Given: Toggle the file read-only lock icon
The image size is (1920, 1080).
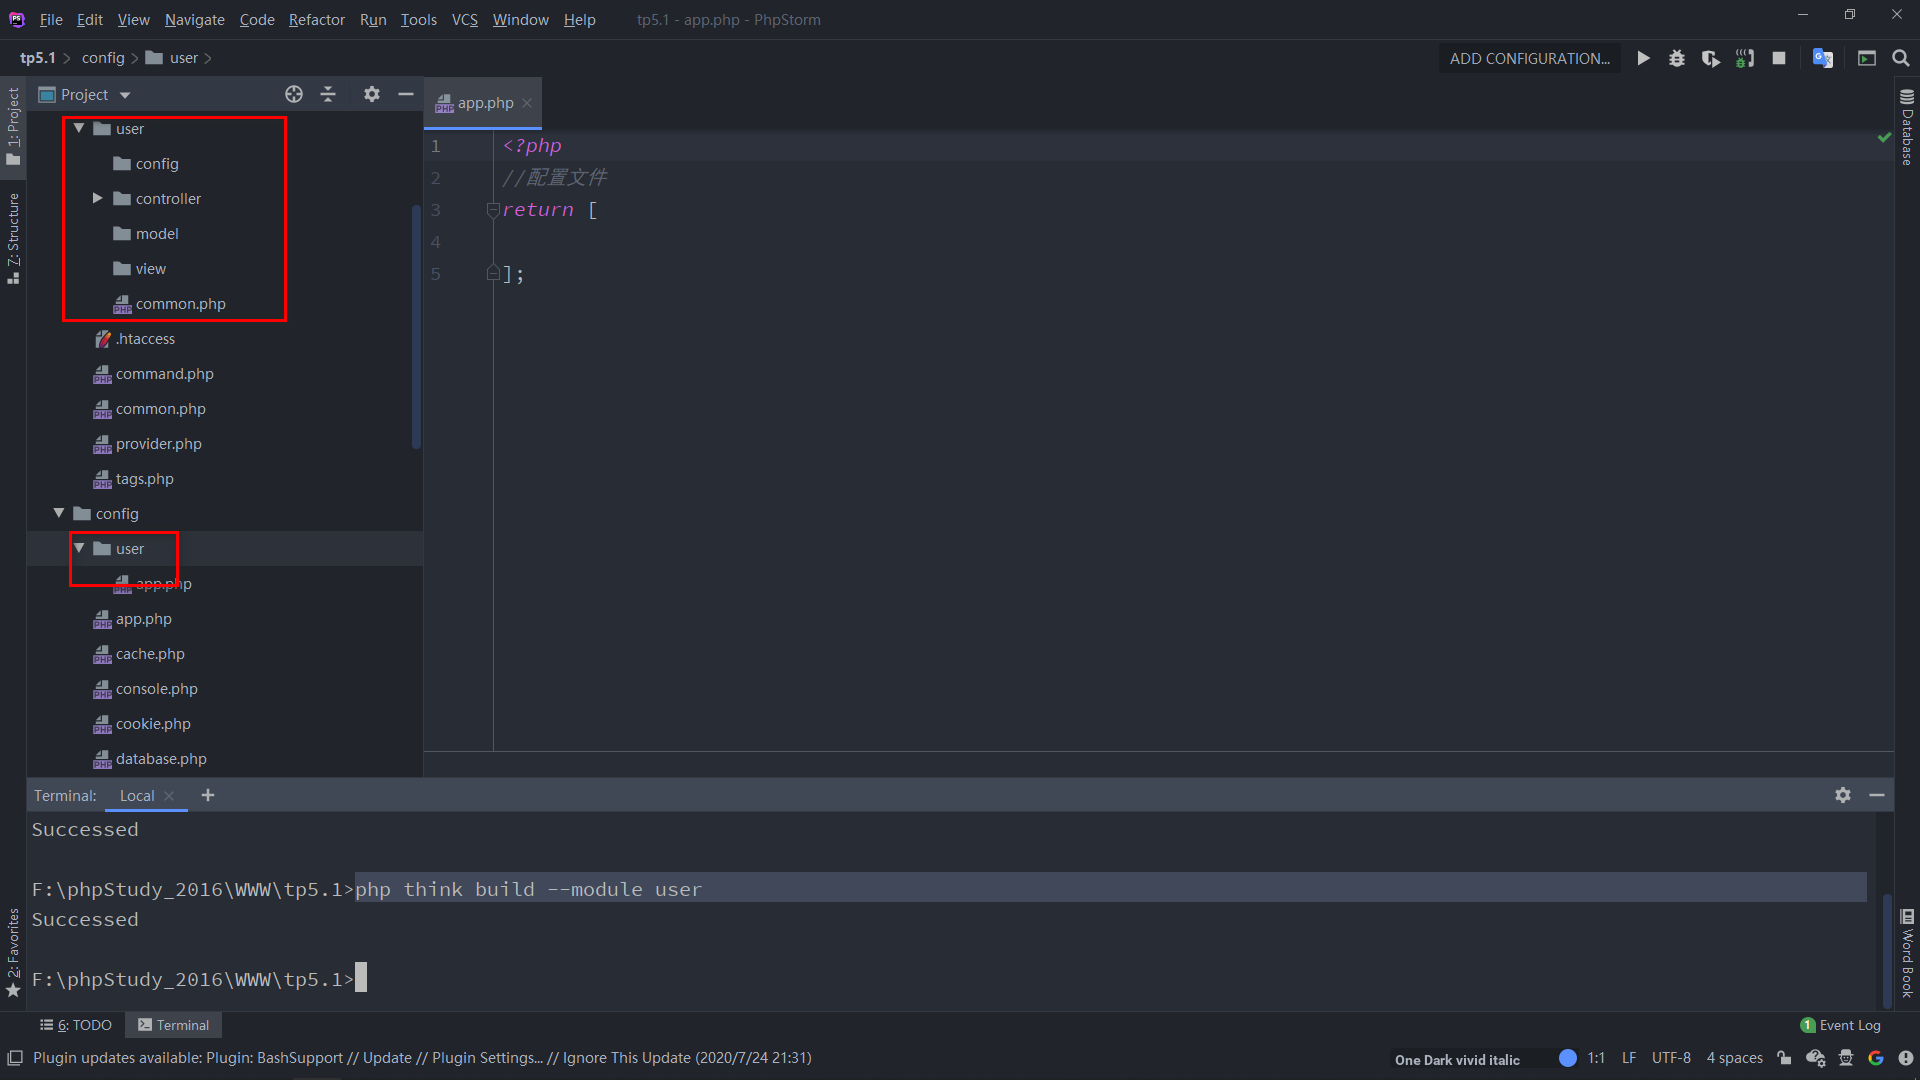Looking at the screenshot, I should click(1784, 1058).
